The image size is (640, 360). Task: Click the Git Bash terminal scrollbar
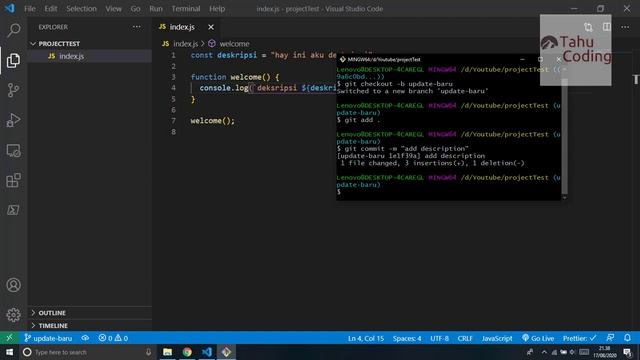564,136
